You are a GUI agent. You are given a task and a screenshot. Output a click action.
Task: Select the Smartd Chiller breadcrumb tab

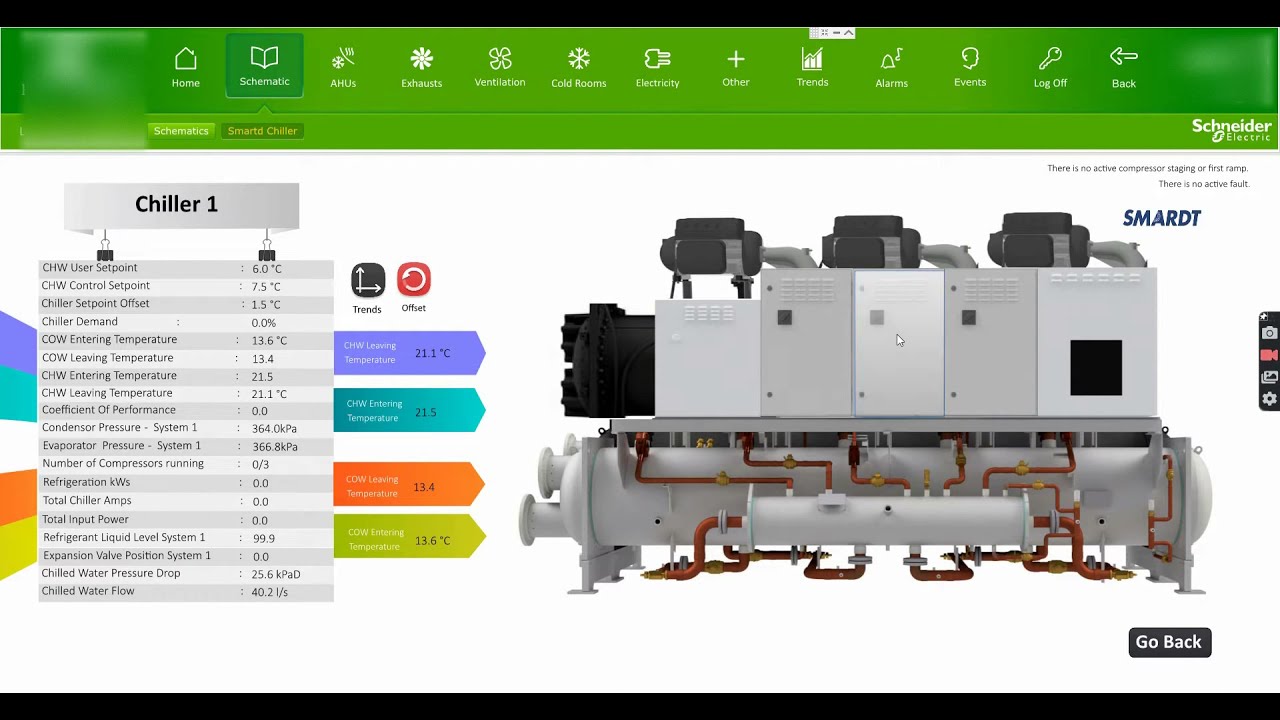tap(262, 131)
